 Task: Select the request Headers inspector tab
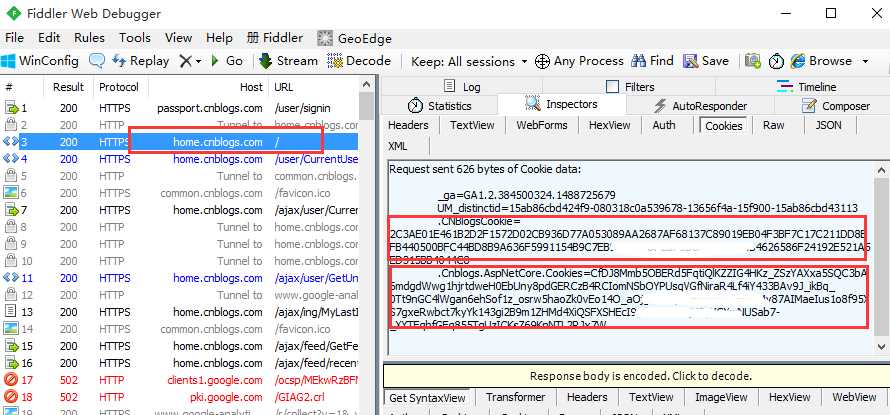(408, 125)
